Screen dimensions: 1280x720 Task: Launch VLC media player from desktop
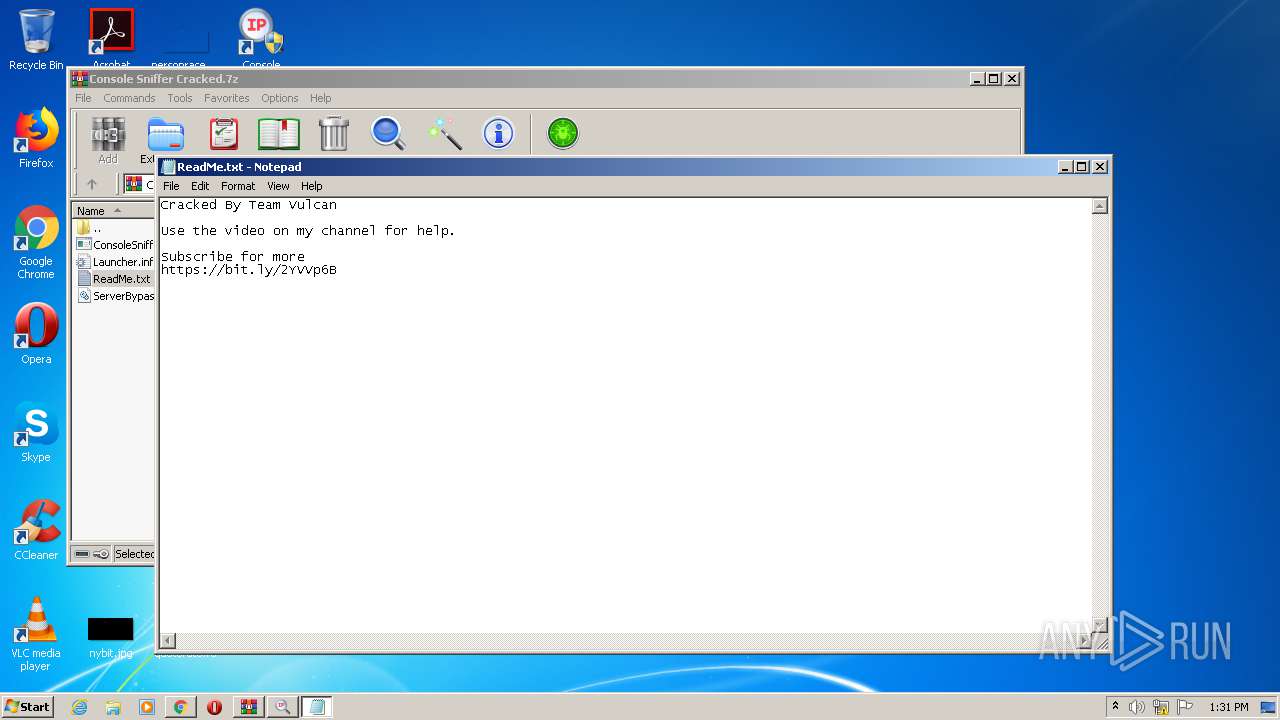36,634
